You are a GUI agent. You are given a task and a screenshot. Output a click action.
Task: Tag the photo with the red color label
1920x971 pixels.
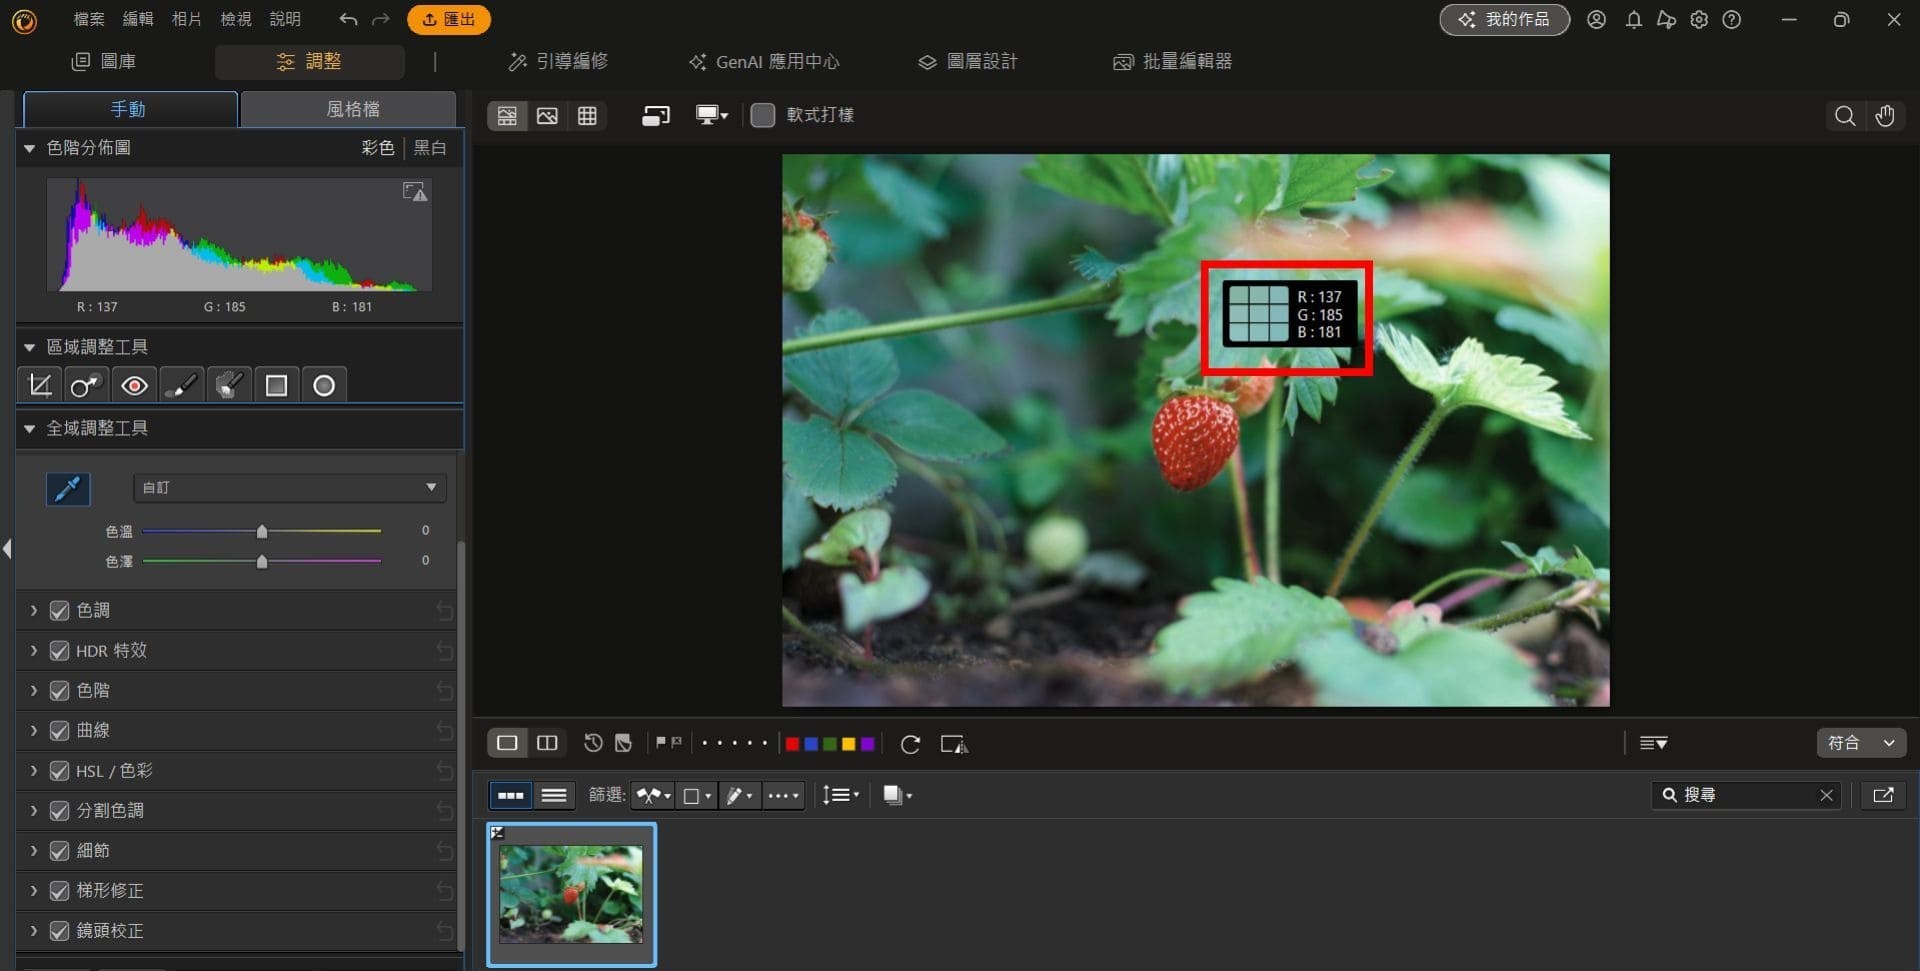(791, 743)
